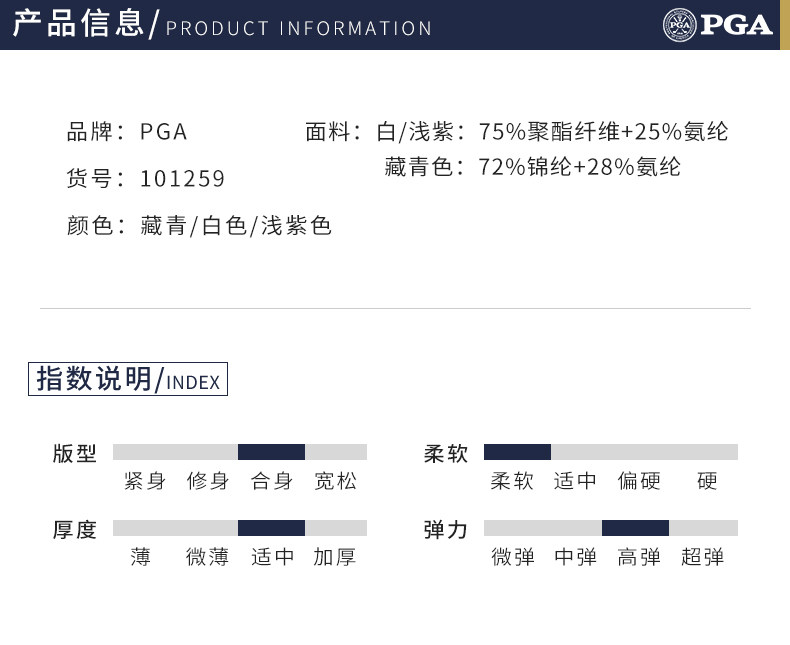The width and height of the screenshot is (790, 645).
Task: Click the navy segment on the 柔软 bar
Action: click(x=517, y=452)
